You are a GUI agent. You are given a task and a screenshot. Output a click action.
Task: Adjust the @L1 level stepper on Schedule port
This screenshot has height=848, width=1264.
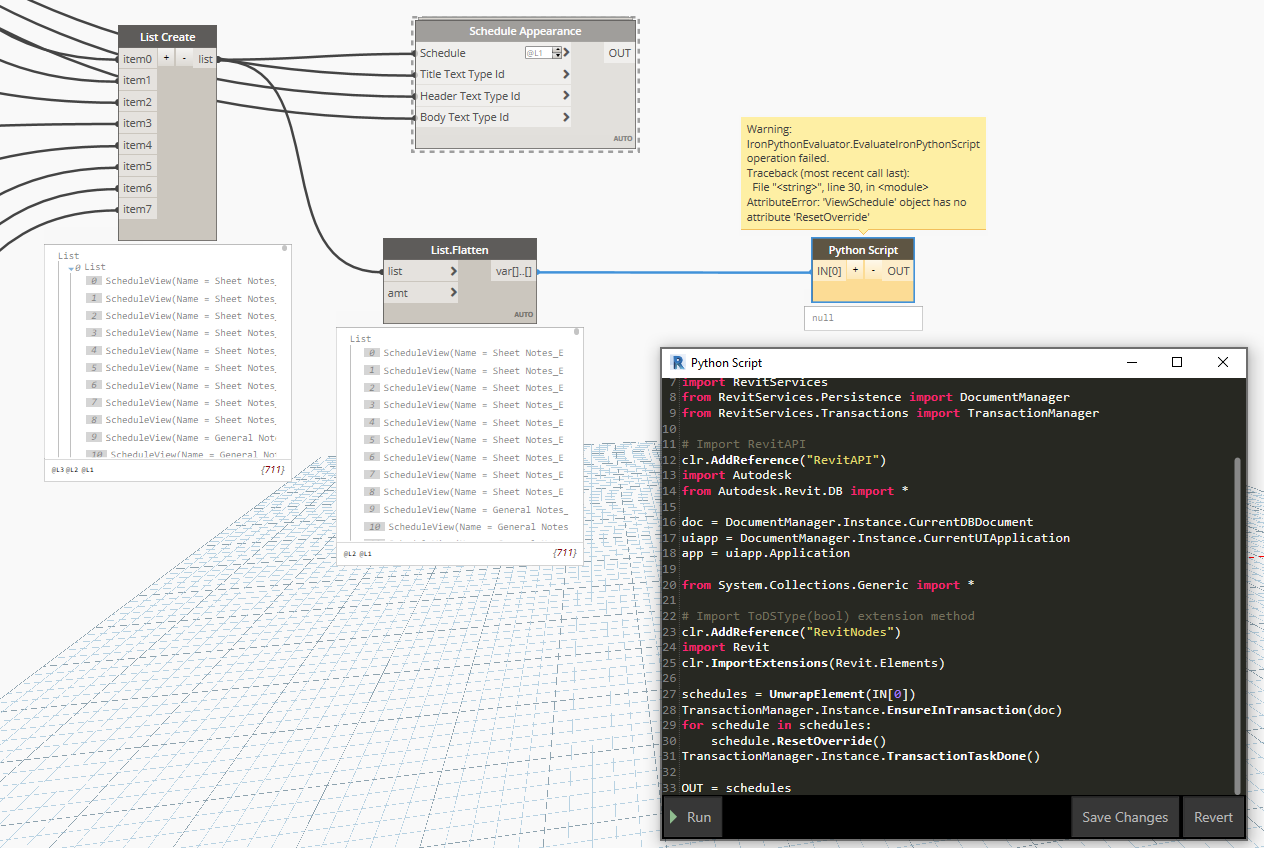[556, 53]
